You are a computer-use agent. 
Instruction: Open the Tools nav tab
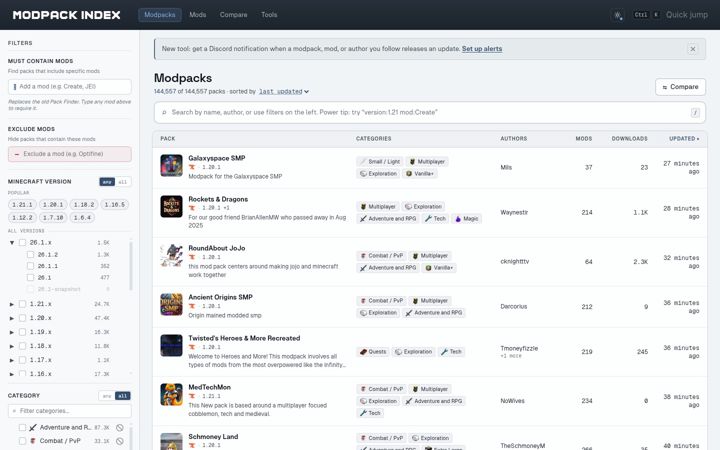269,15
